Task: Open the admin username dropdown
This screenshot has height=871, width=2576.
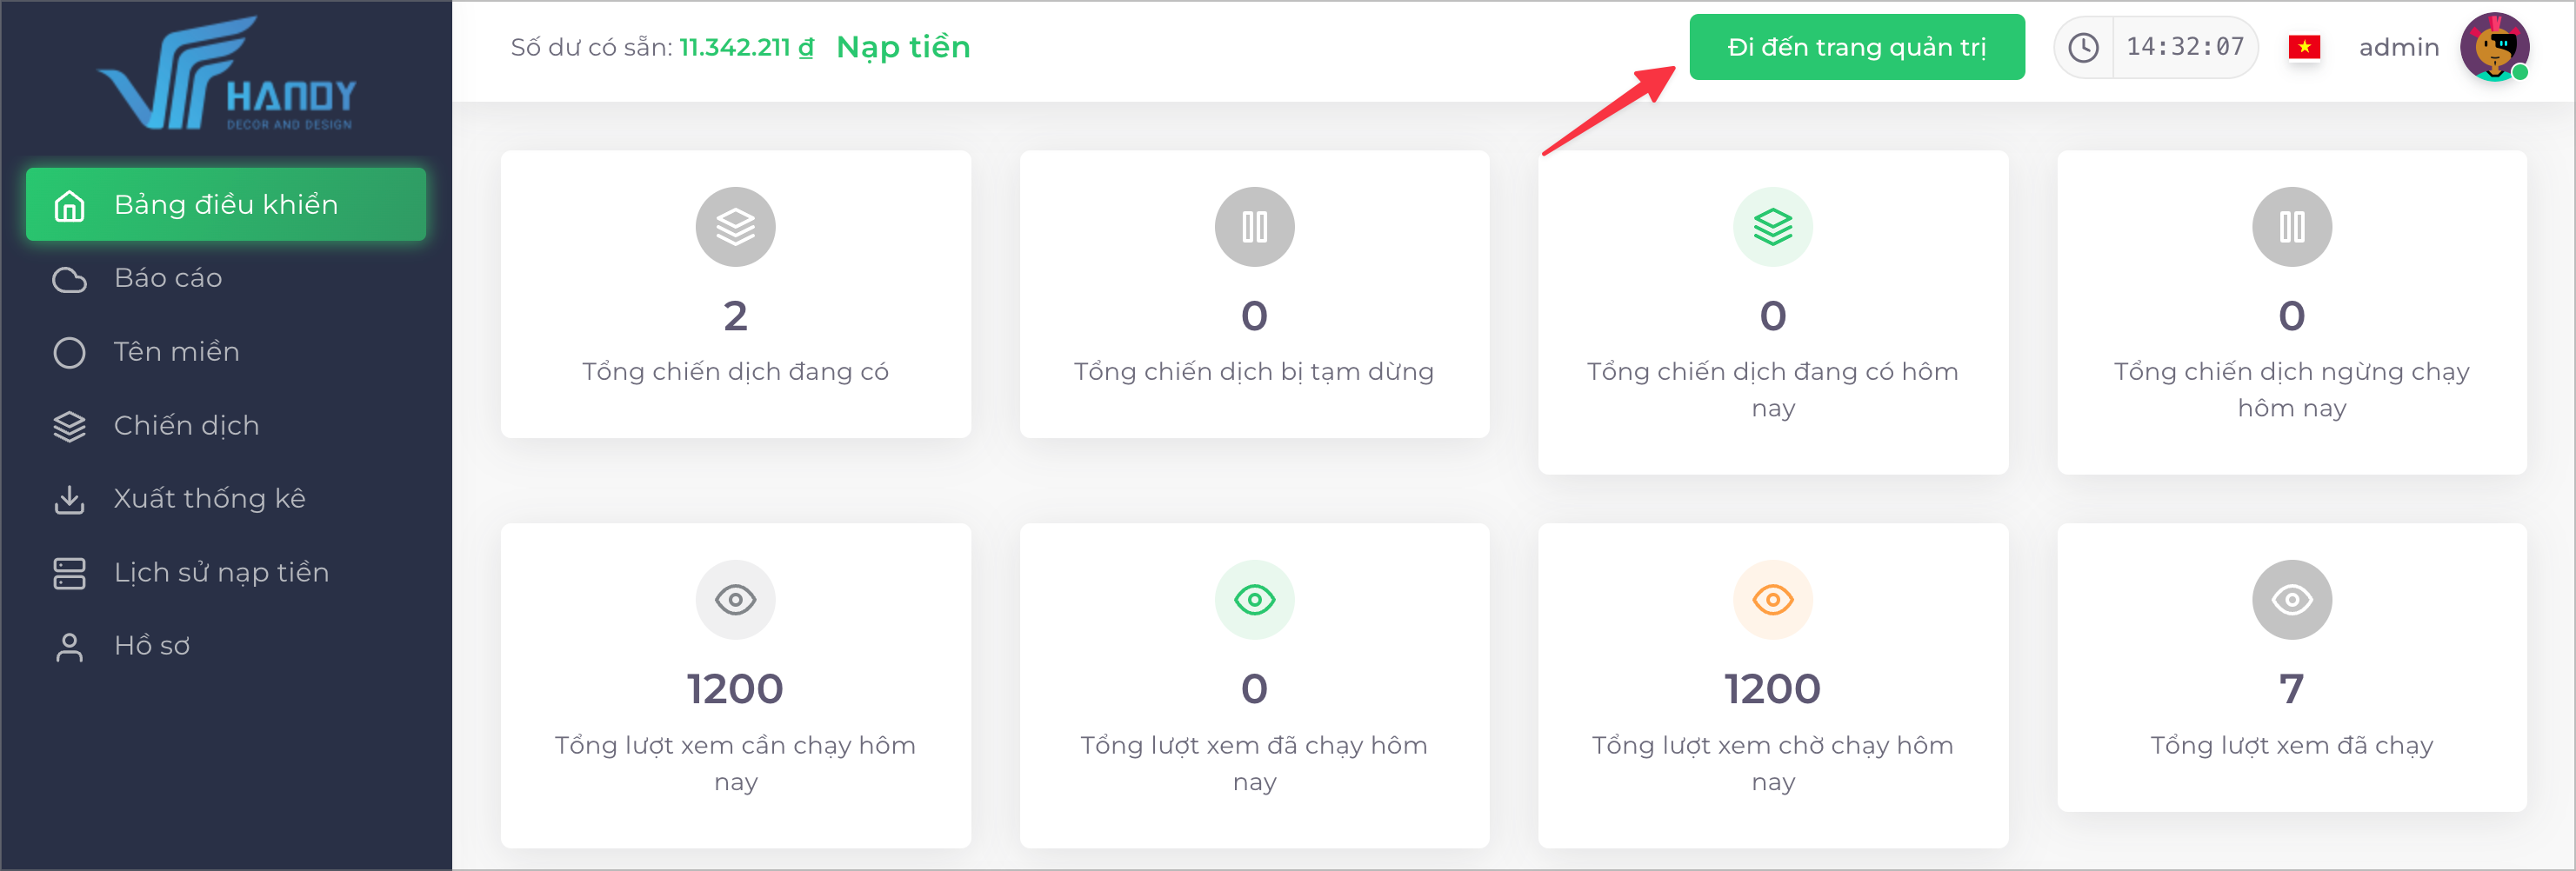Action: tap(2398, 47)
